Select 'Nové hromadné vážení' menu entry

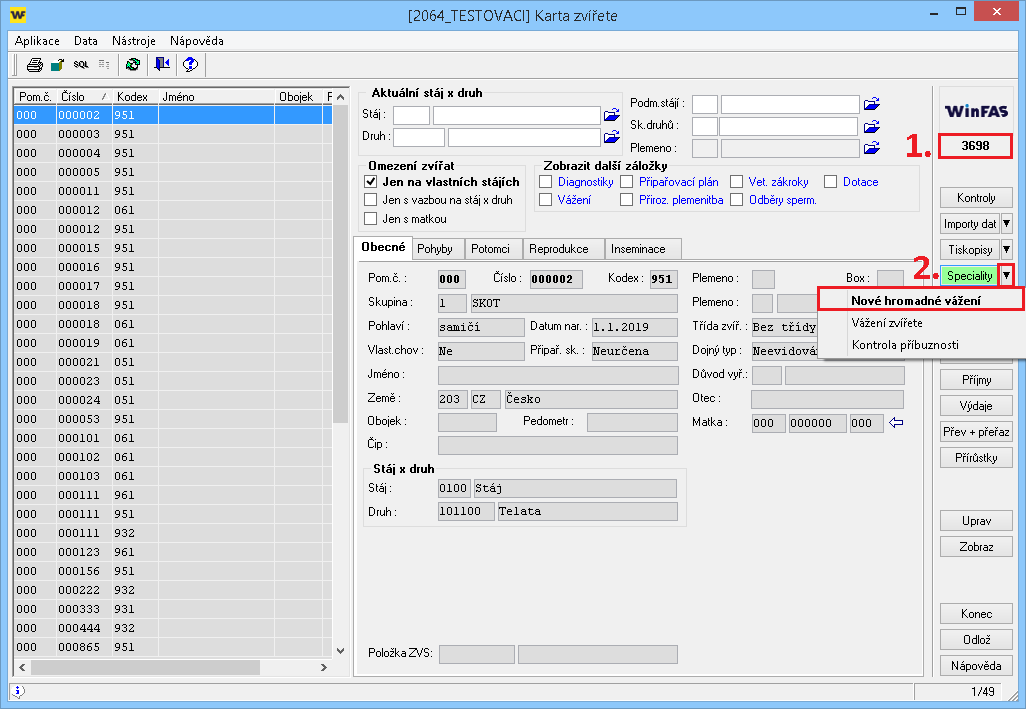(x=915, y=300)
